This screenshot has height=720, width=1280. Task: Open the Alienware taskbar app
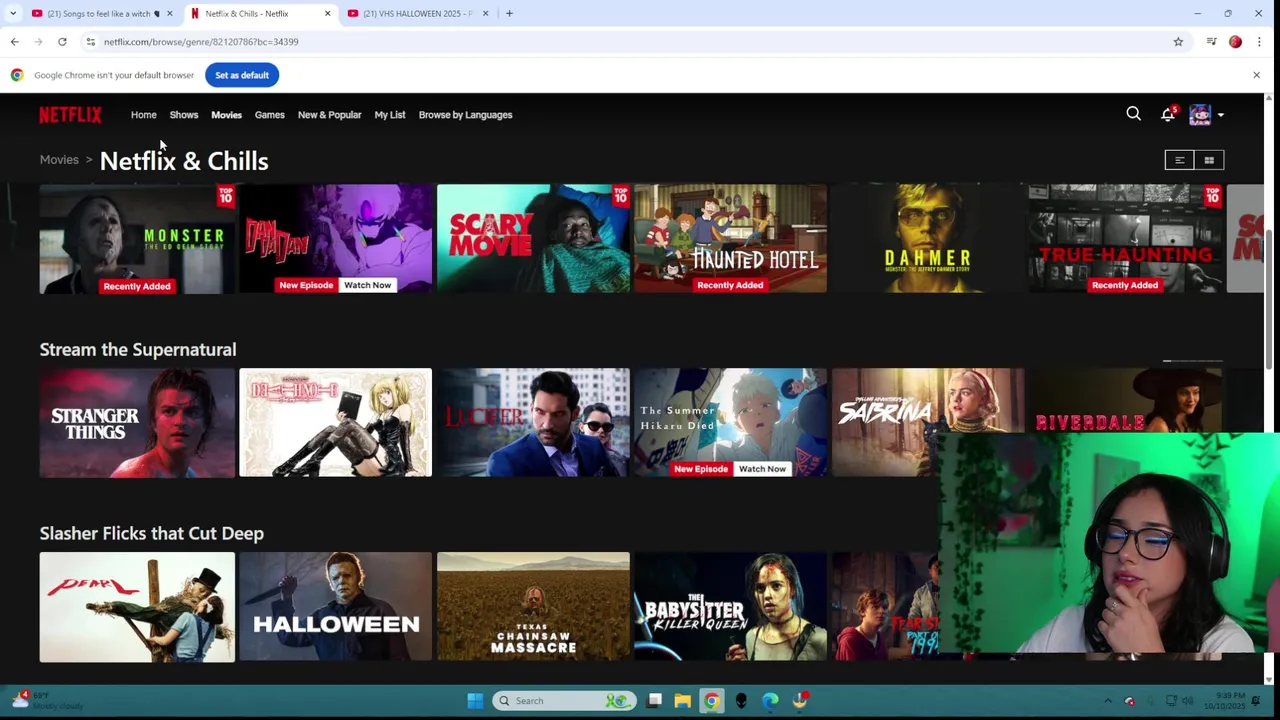[741, 701]
